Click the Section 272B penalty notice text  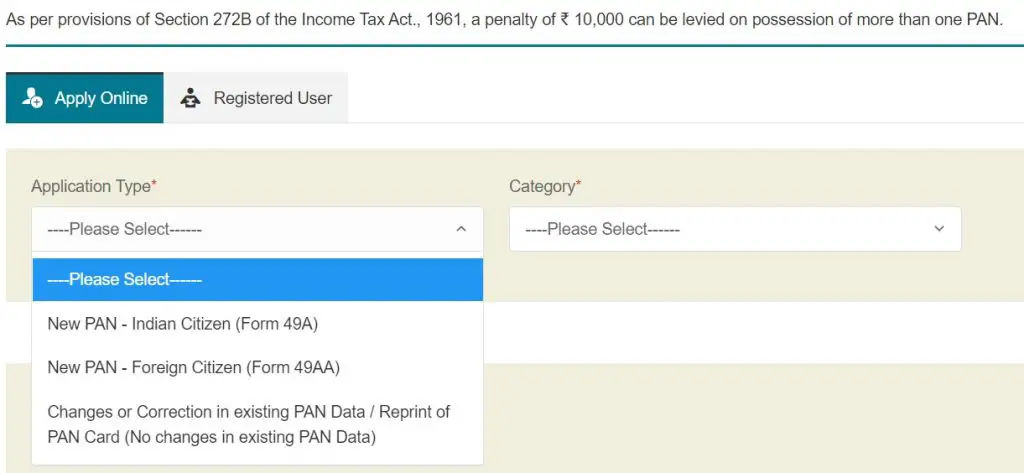tap(504, 20)
